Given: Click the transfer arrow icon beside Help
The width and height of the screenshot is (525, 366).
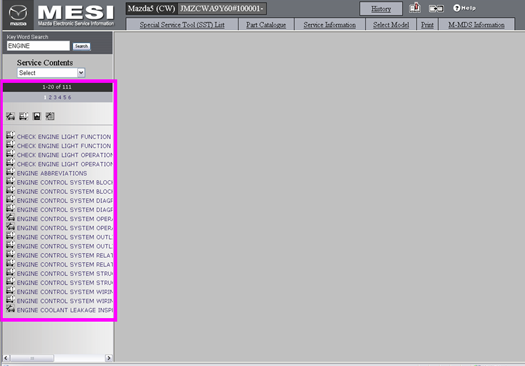Looking at the screenshot, I should pyautogui.click(x=436, y=8).
